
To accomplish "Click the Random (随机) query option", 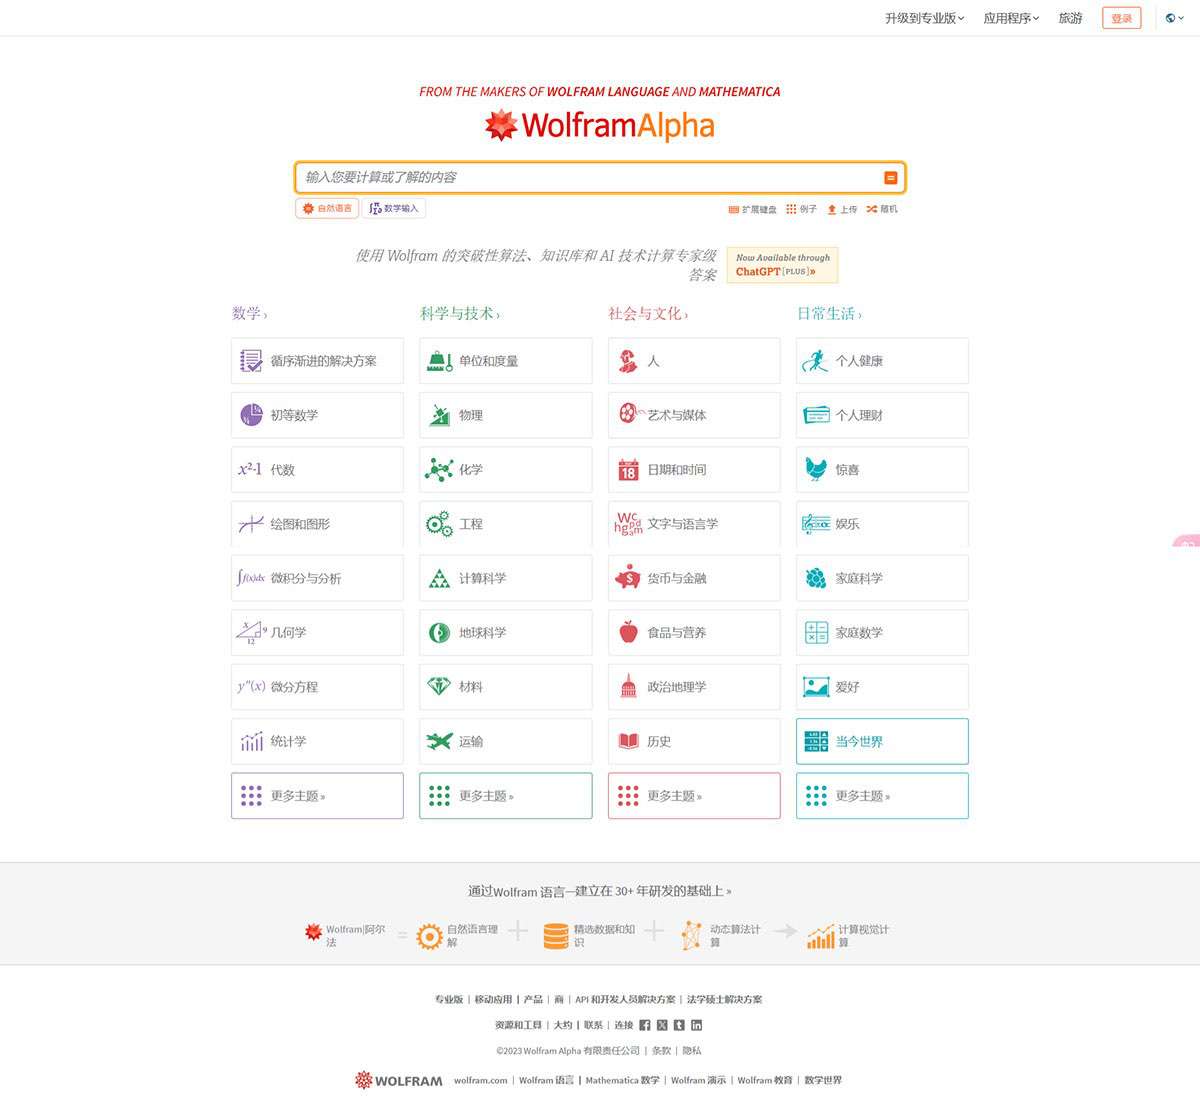I will pos(882,209).
